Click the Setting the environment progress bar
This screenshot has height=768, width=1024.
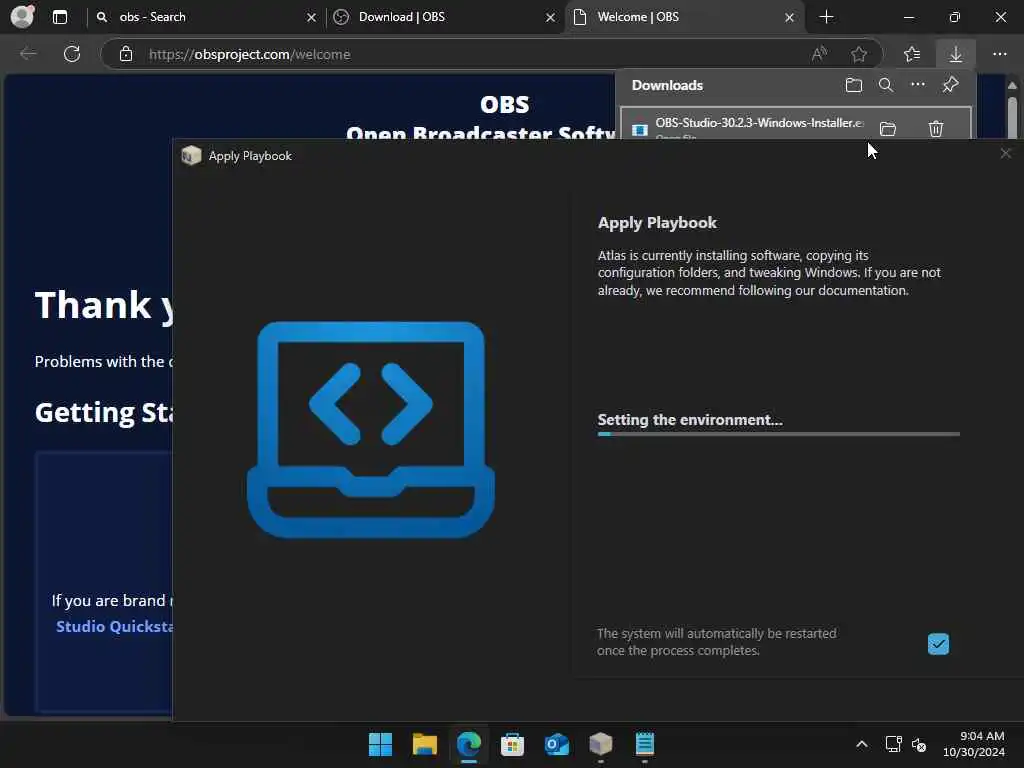click(x=778, y=434)
